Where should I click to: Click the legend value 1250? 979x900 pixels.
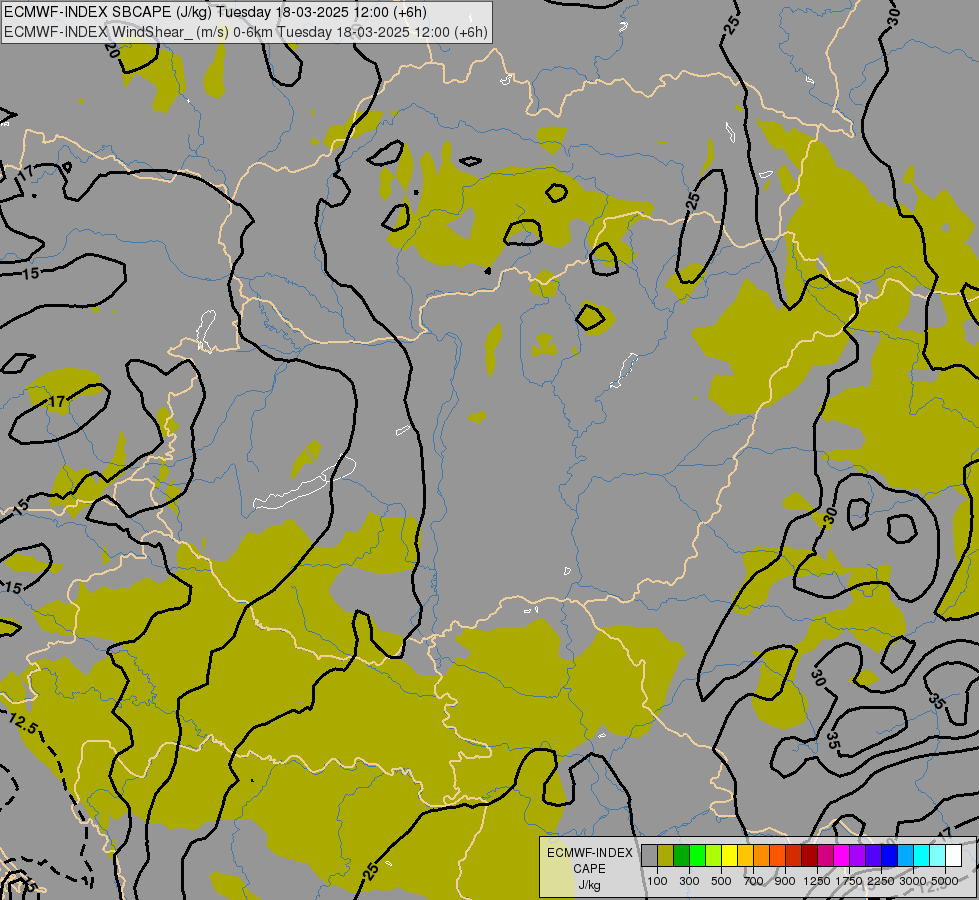[817, 881]
